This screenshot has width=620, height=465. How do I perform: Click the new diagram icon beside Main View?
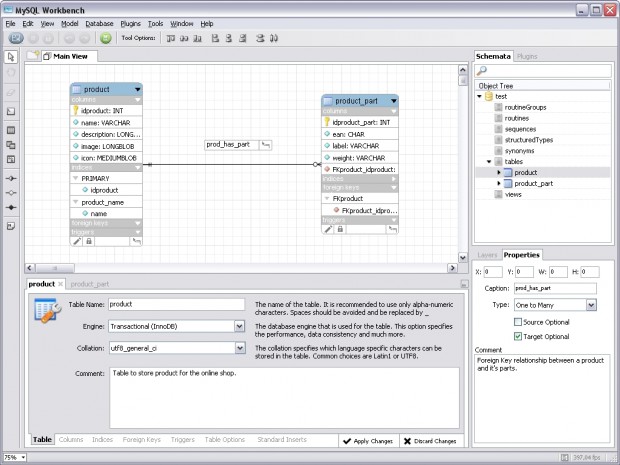tap(33, 55)
